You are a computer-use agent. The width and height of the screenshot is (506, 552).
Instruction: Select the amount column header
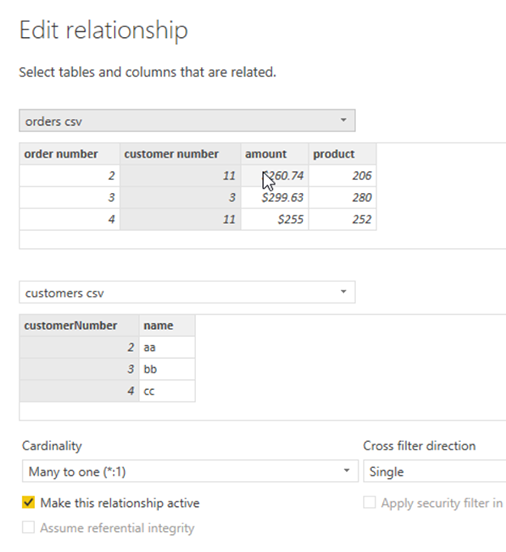275,154
